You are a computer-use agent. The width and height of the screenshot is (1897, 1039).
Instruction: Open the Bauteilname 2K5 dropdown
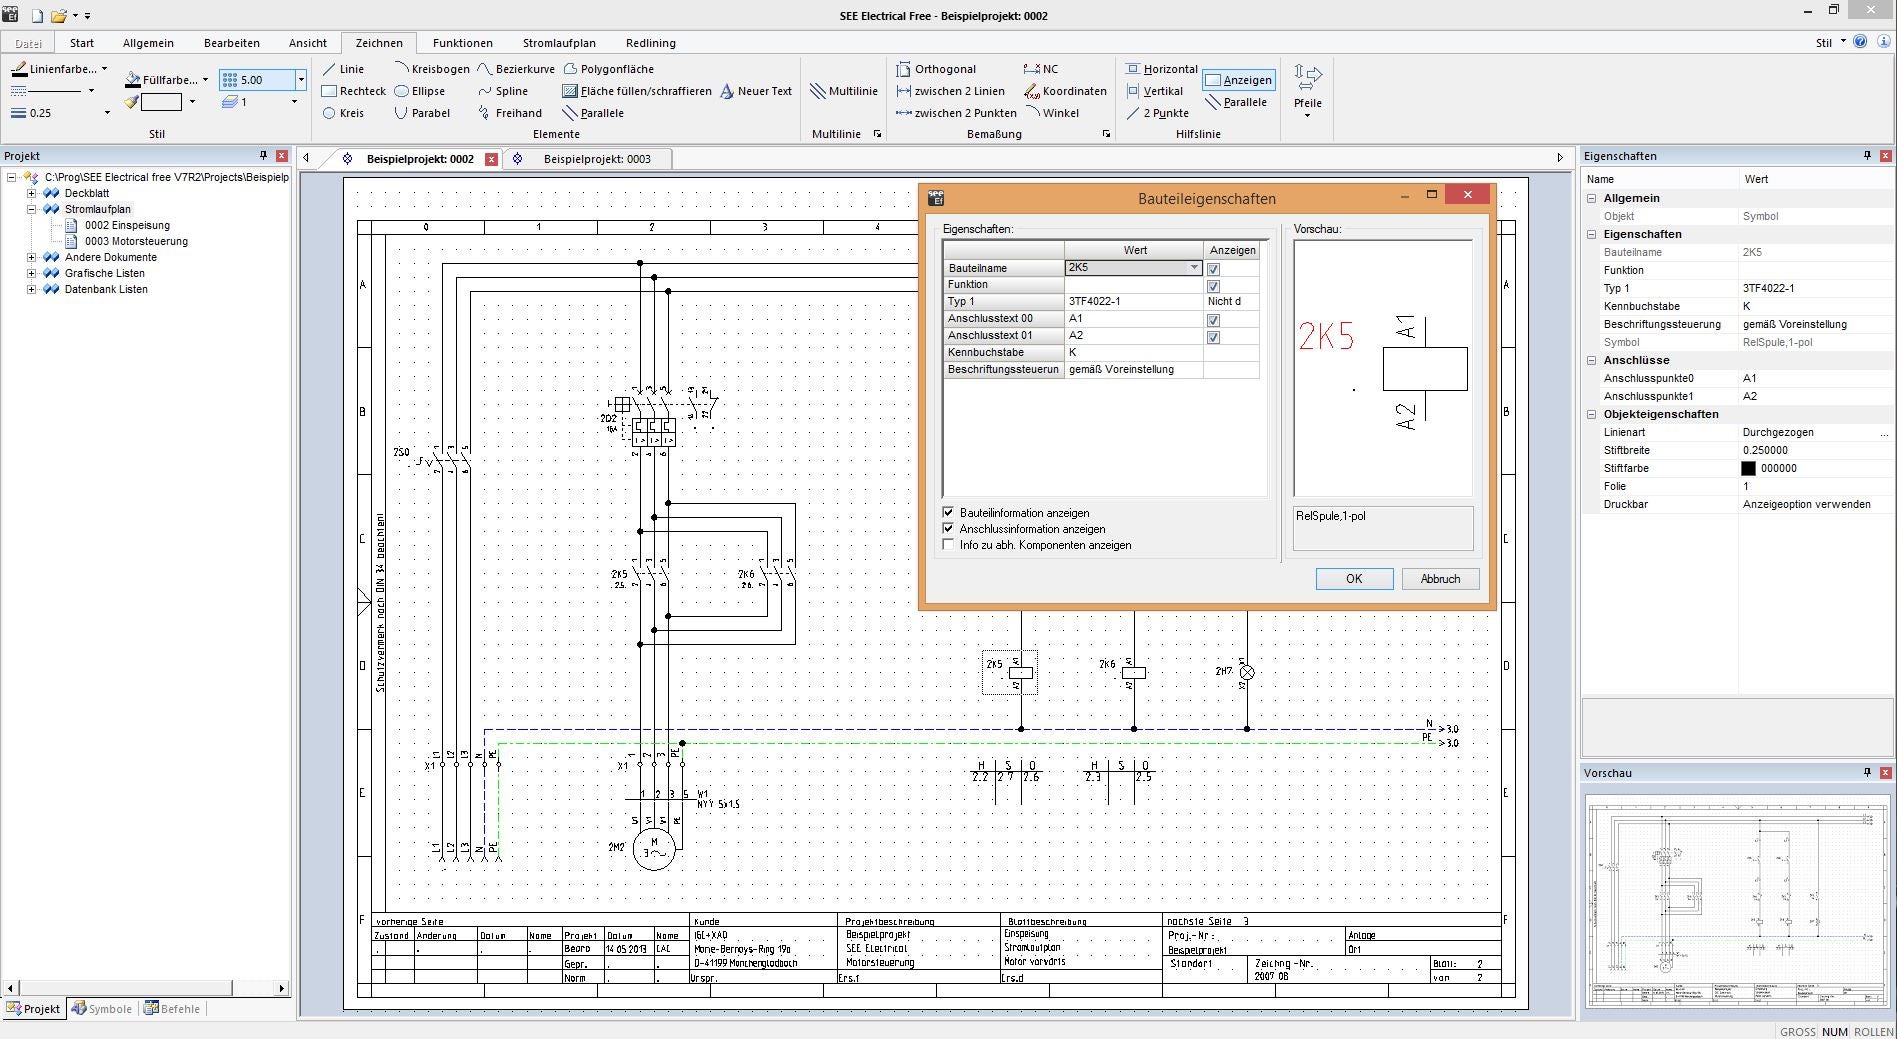[1193, 268]
